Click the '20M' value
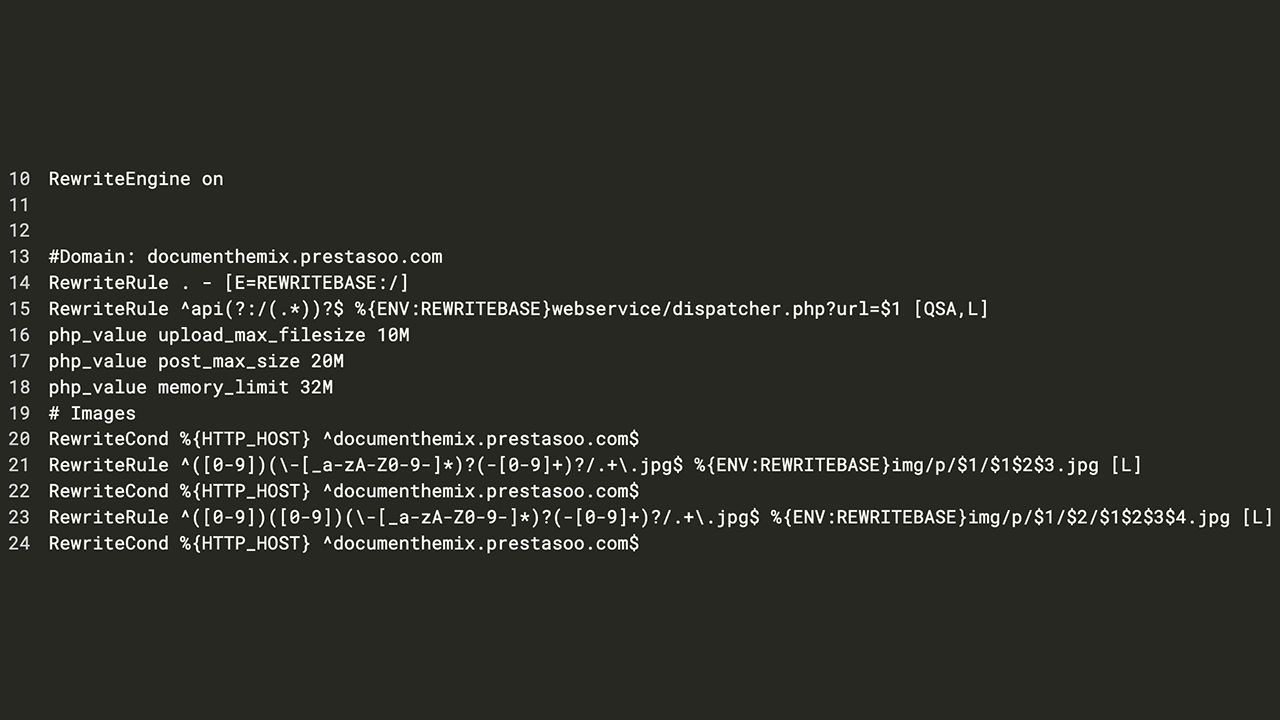This screenshot has width=1280, height=720. click(x=327, y=361)
